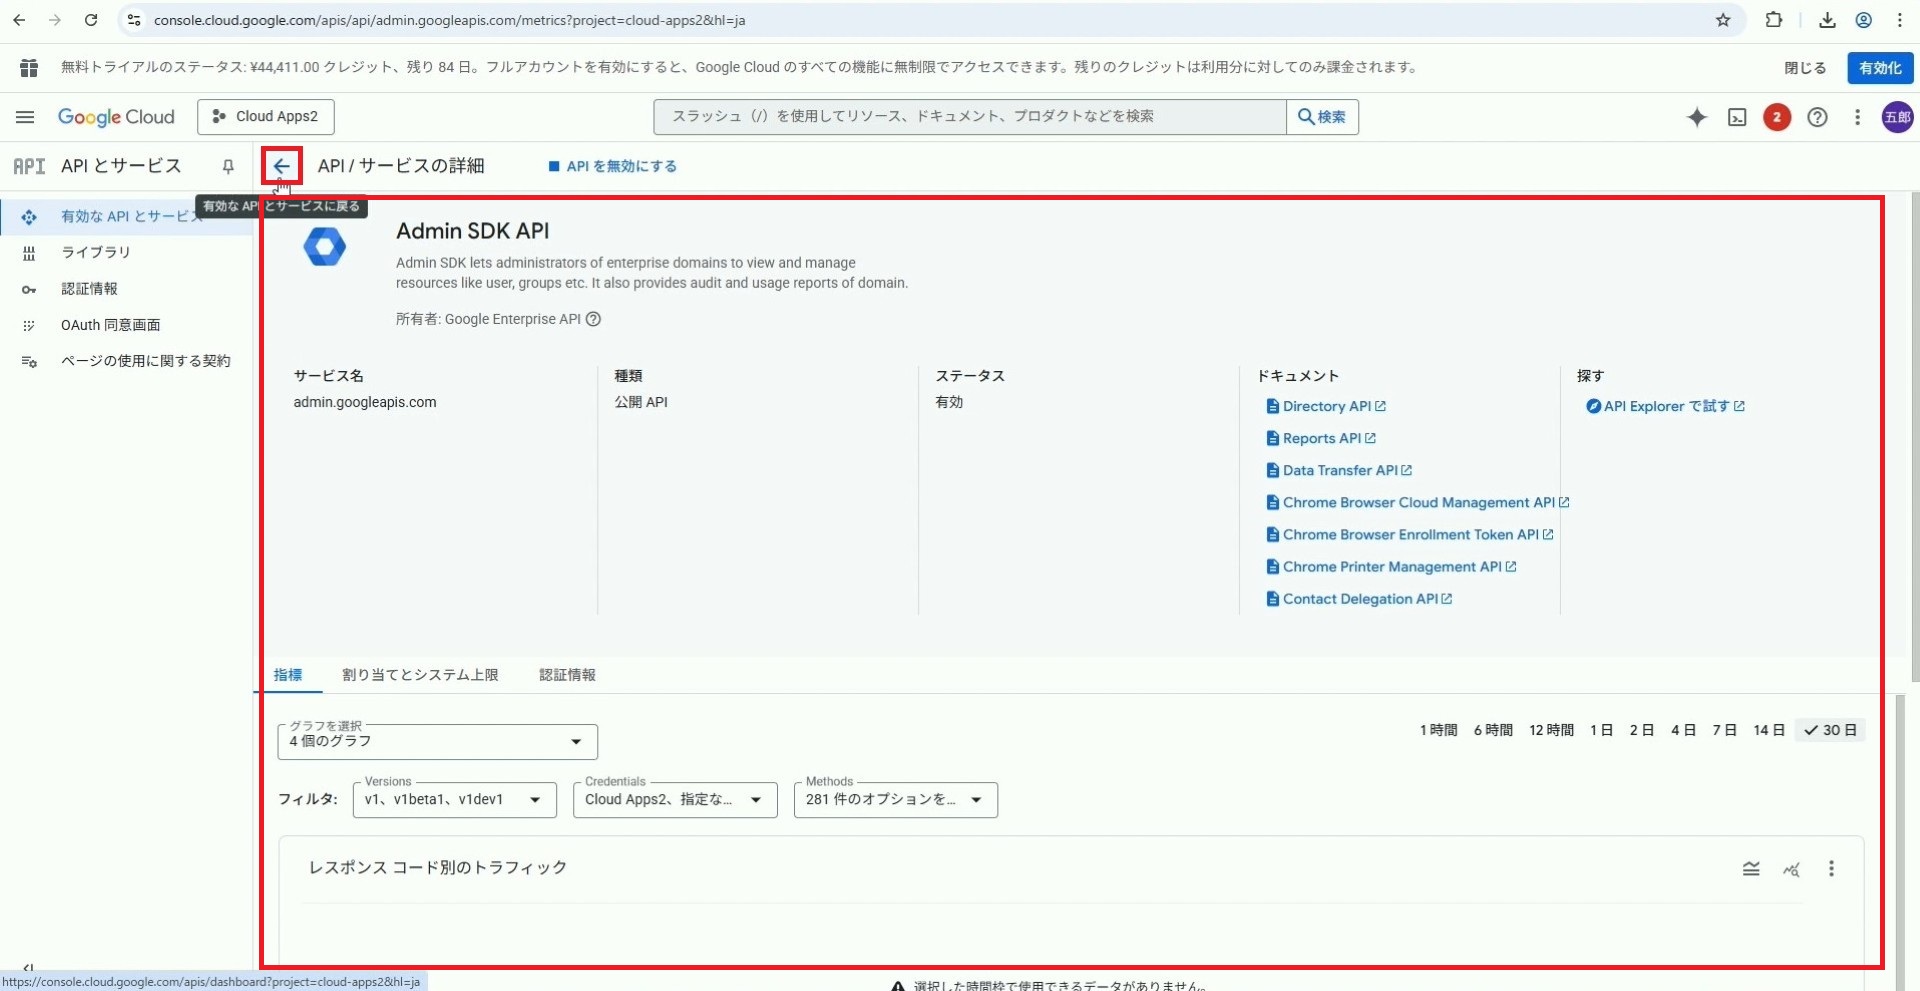Screen dimensions: 1920x991
Task: Pin the API とサービス sidebar
Action: (x=228, y=166)
